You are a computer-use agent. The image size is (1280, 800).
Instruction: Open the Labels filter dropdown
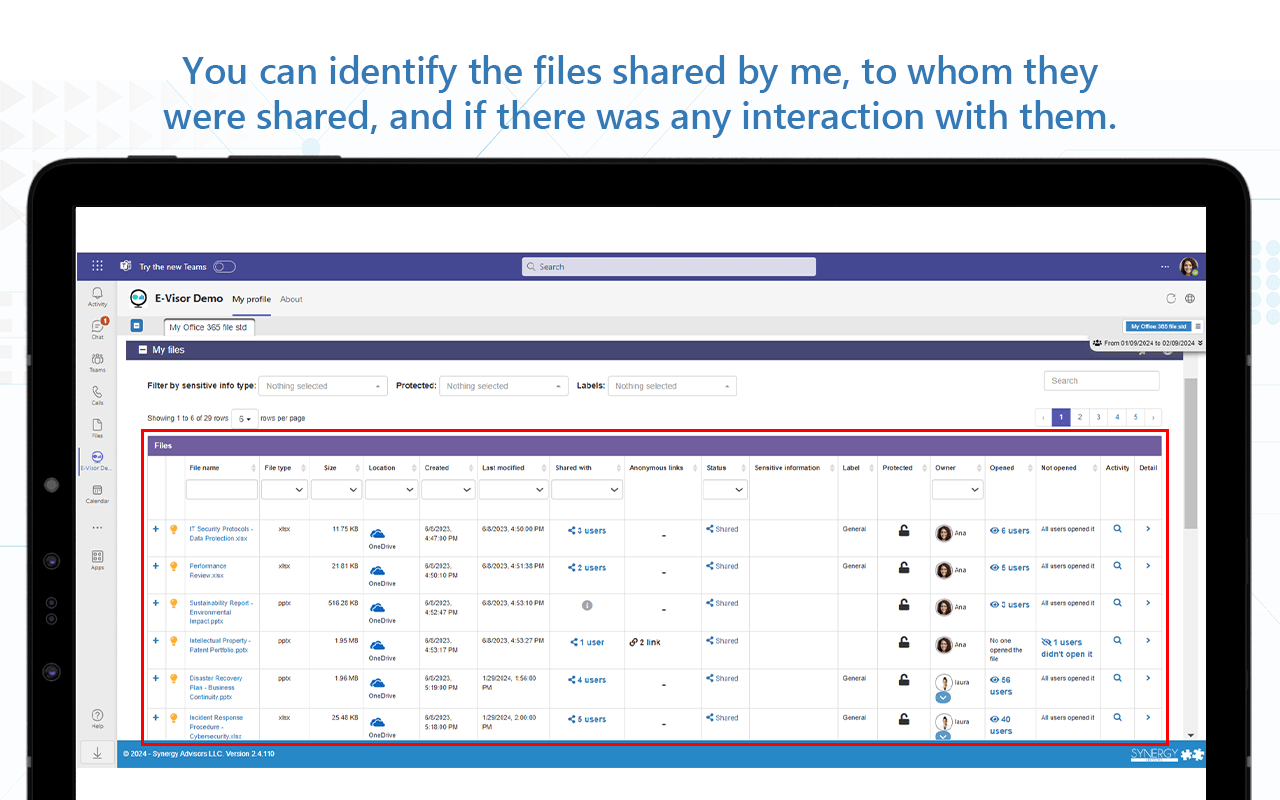[672, 386]
